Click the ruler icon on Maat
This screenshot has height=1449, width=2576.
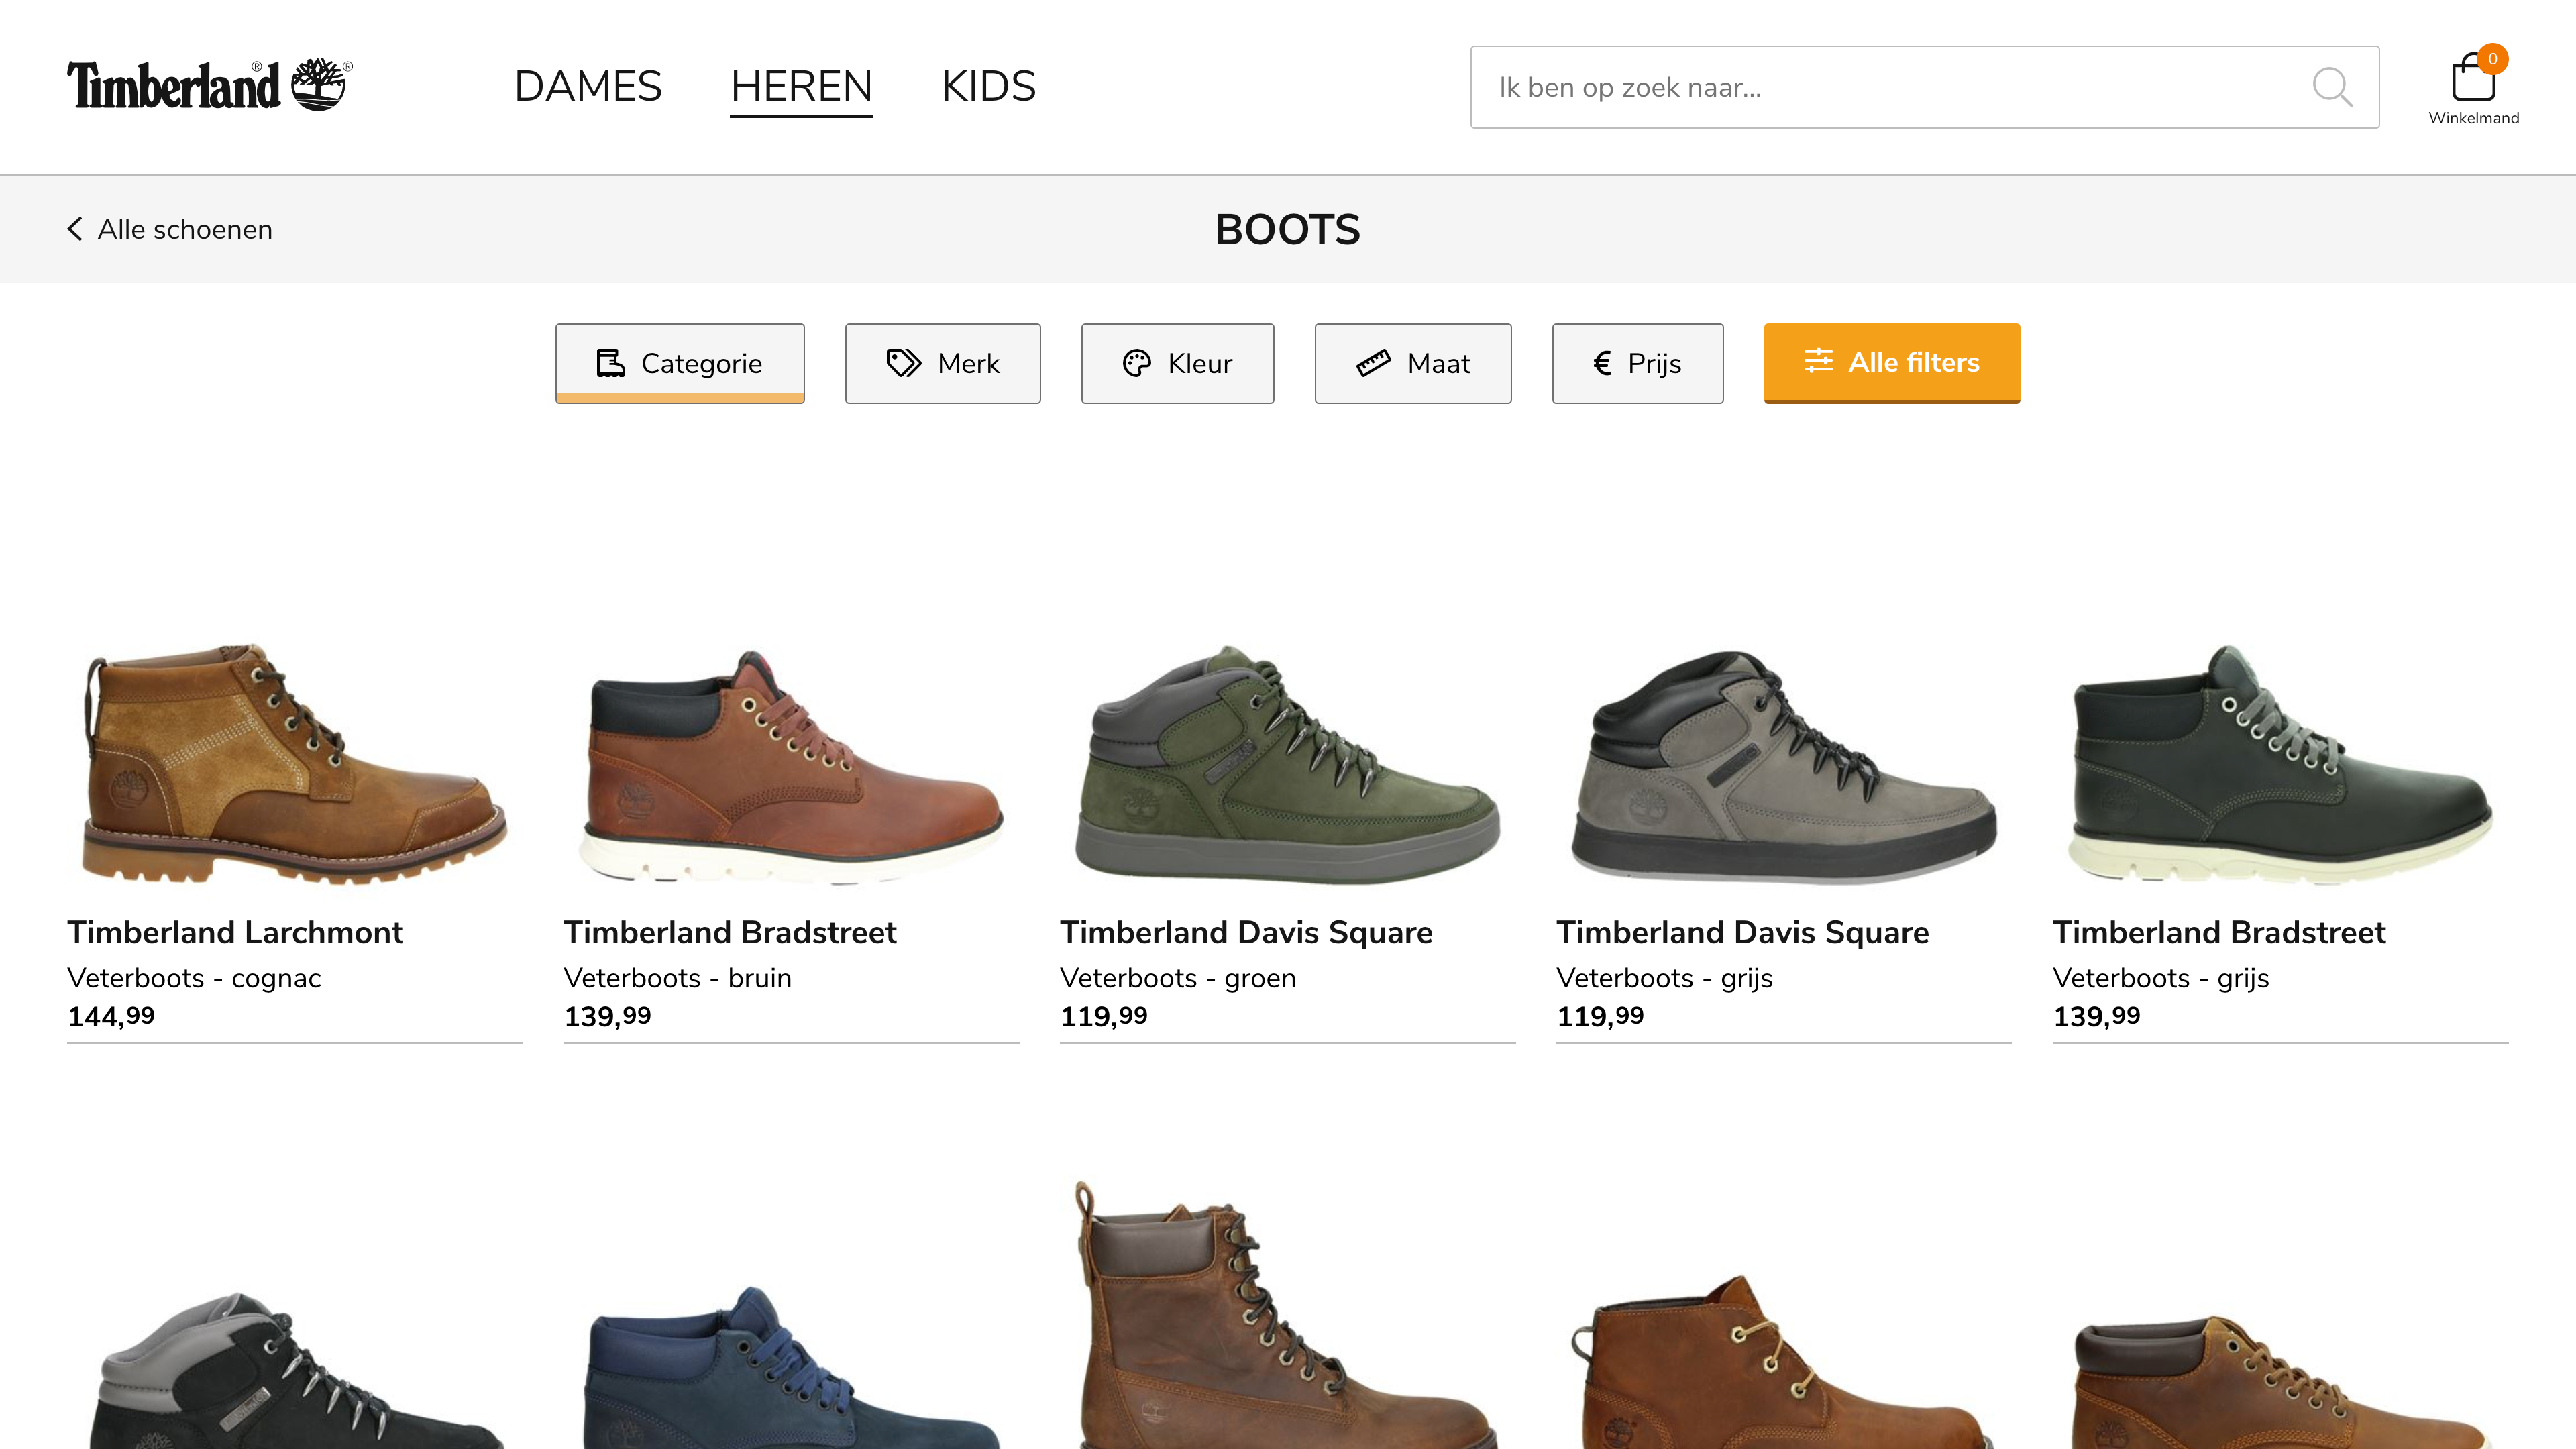click(1373, 363)
